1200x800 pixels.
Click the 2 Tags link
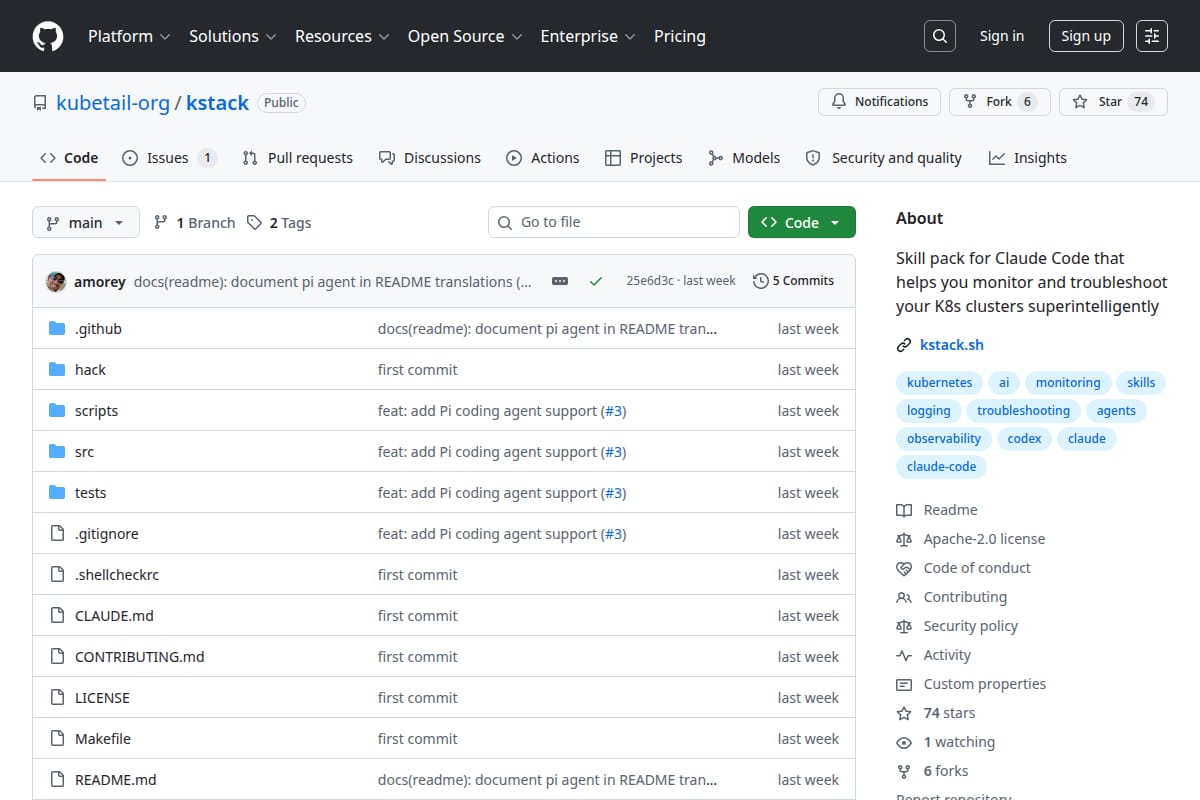pos(279,223)
